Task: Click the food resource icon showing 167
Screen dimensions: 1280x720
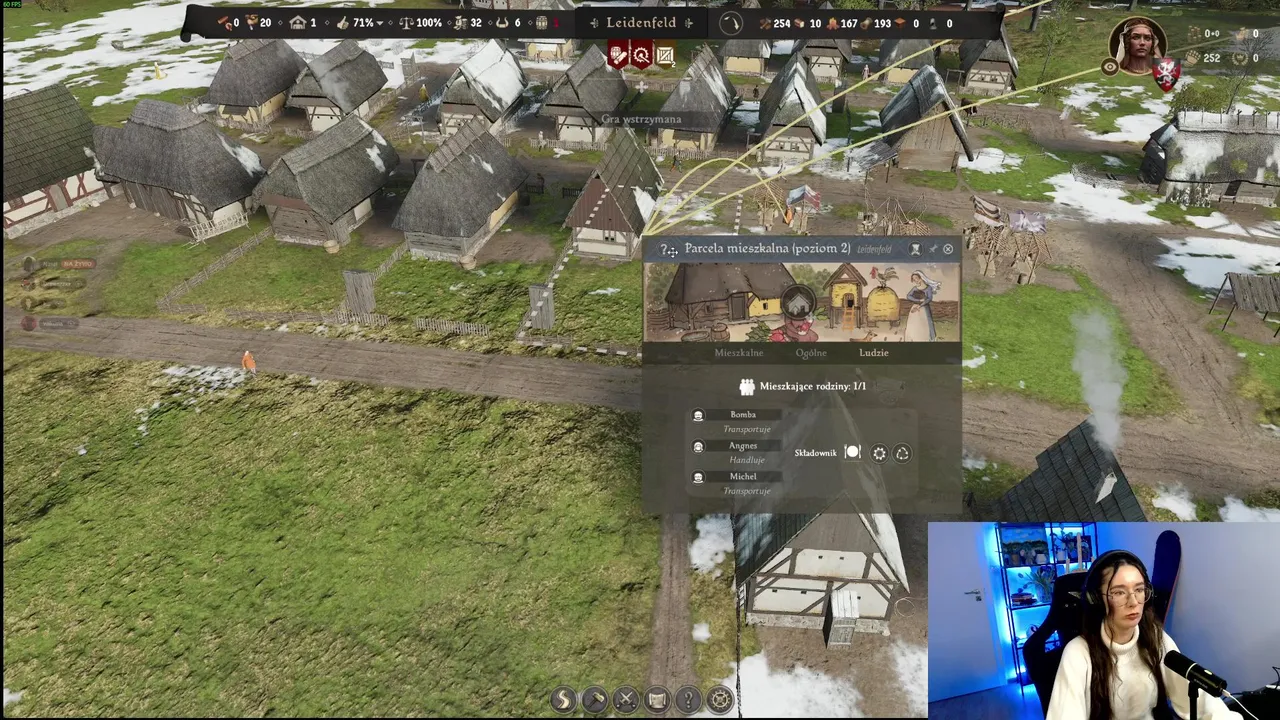Action: pos(832,23)
